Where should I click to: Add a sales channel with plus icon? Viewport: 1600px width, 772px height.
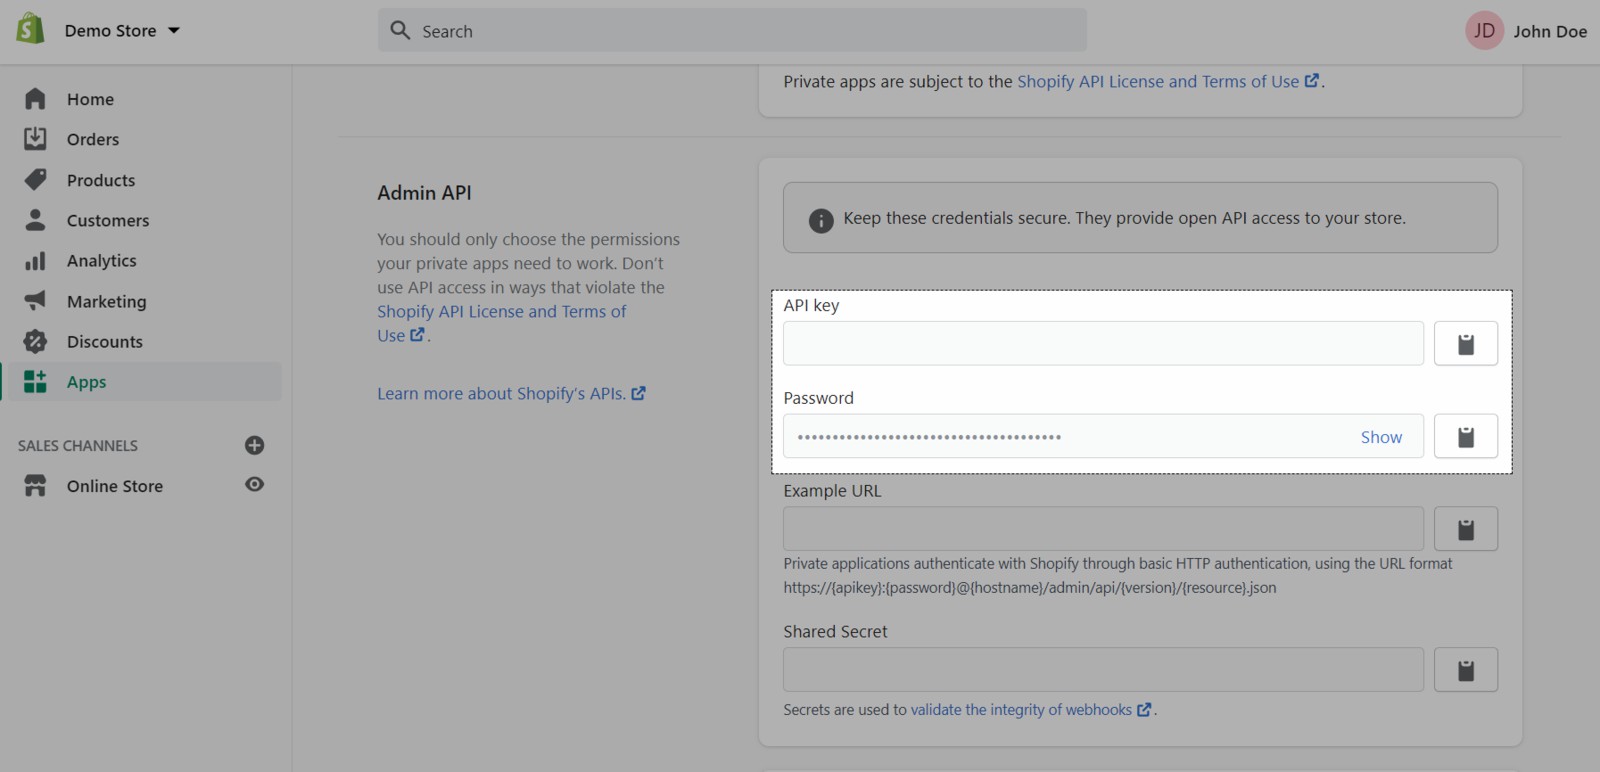coord(254,445)
